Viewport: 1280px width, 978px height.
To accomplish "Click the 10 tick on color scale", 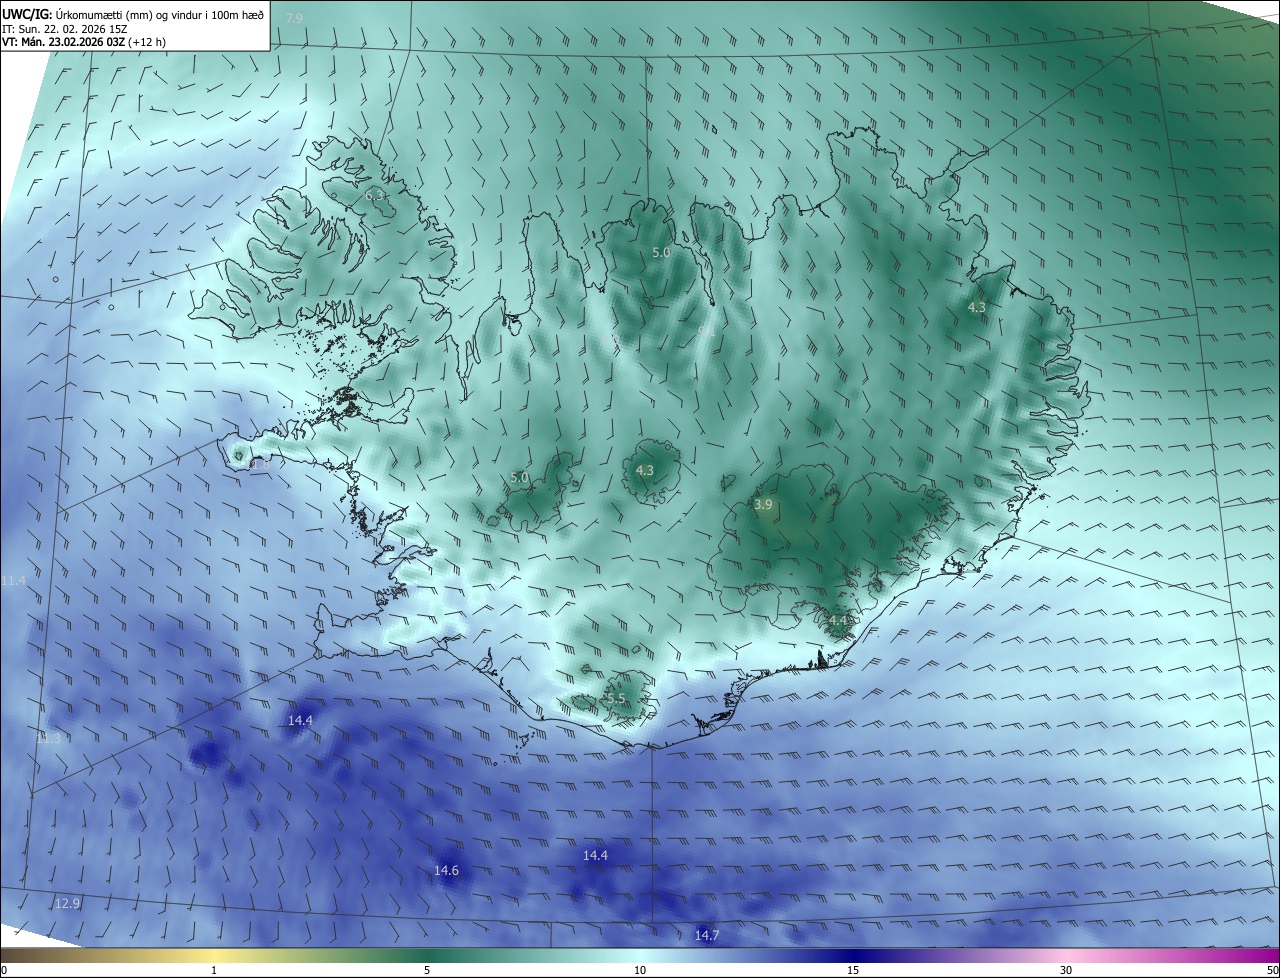I will (640, 970).
